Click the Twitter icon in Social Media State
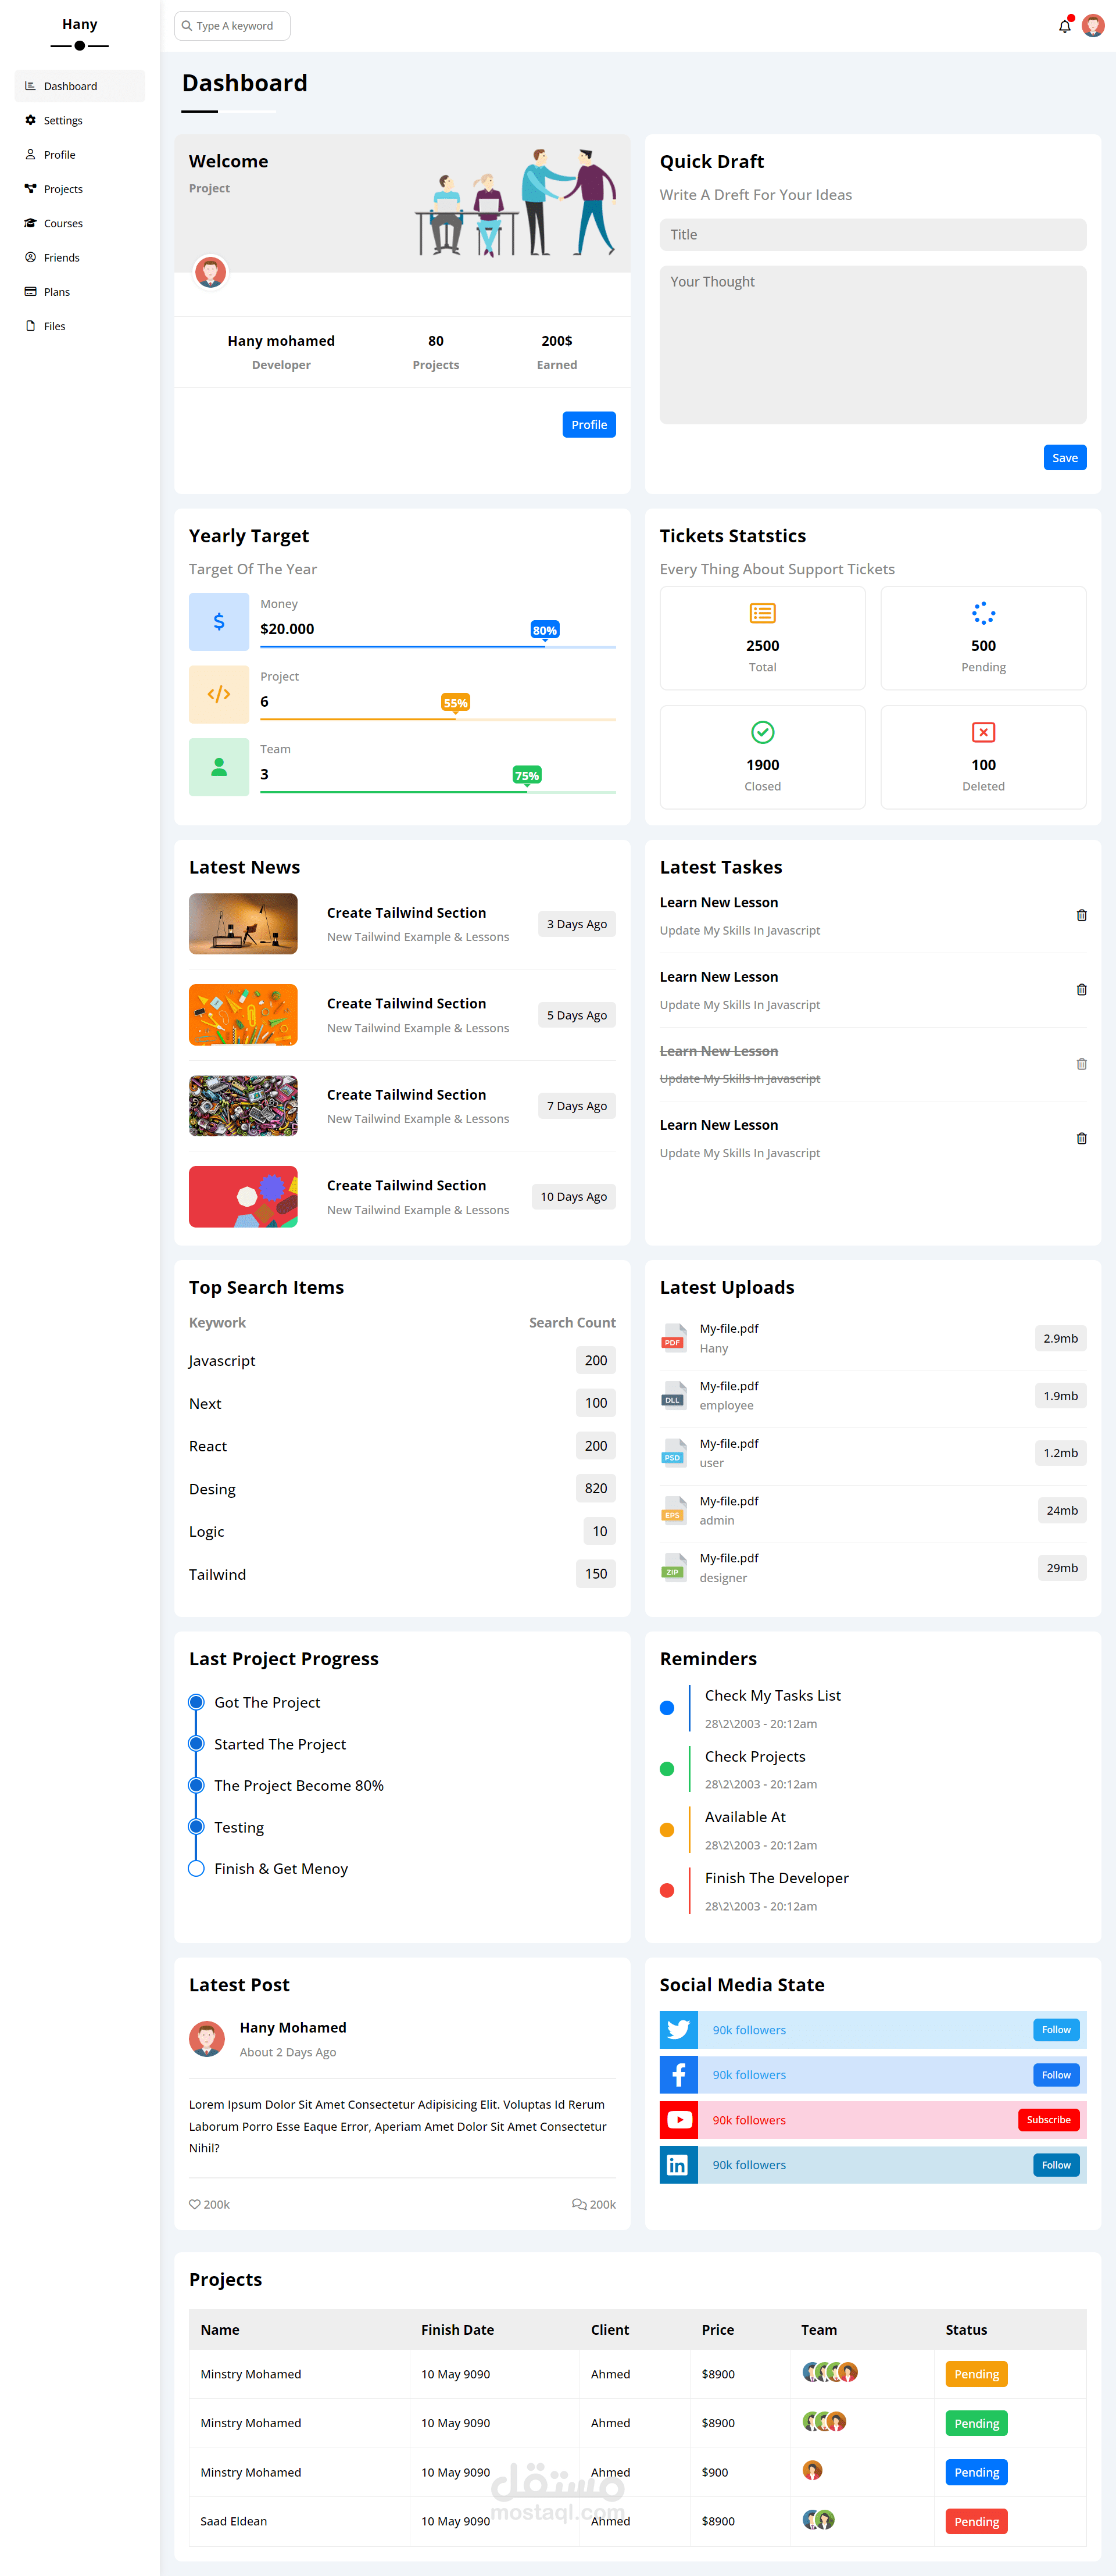This screenshot has height=2576, width=1116. pos(678,2030)
